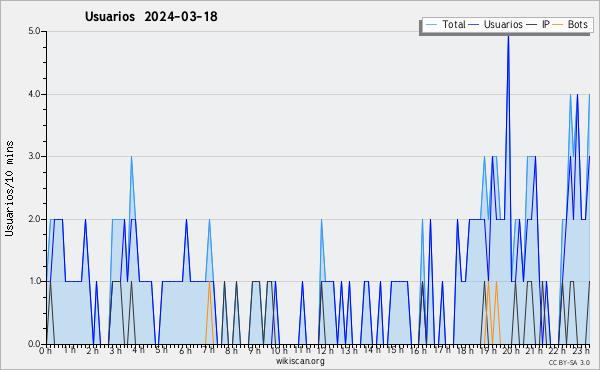
Task: Click the '10 h' x-axis label
Action: 279,350
